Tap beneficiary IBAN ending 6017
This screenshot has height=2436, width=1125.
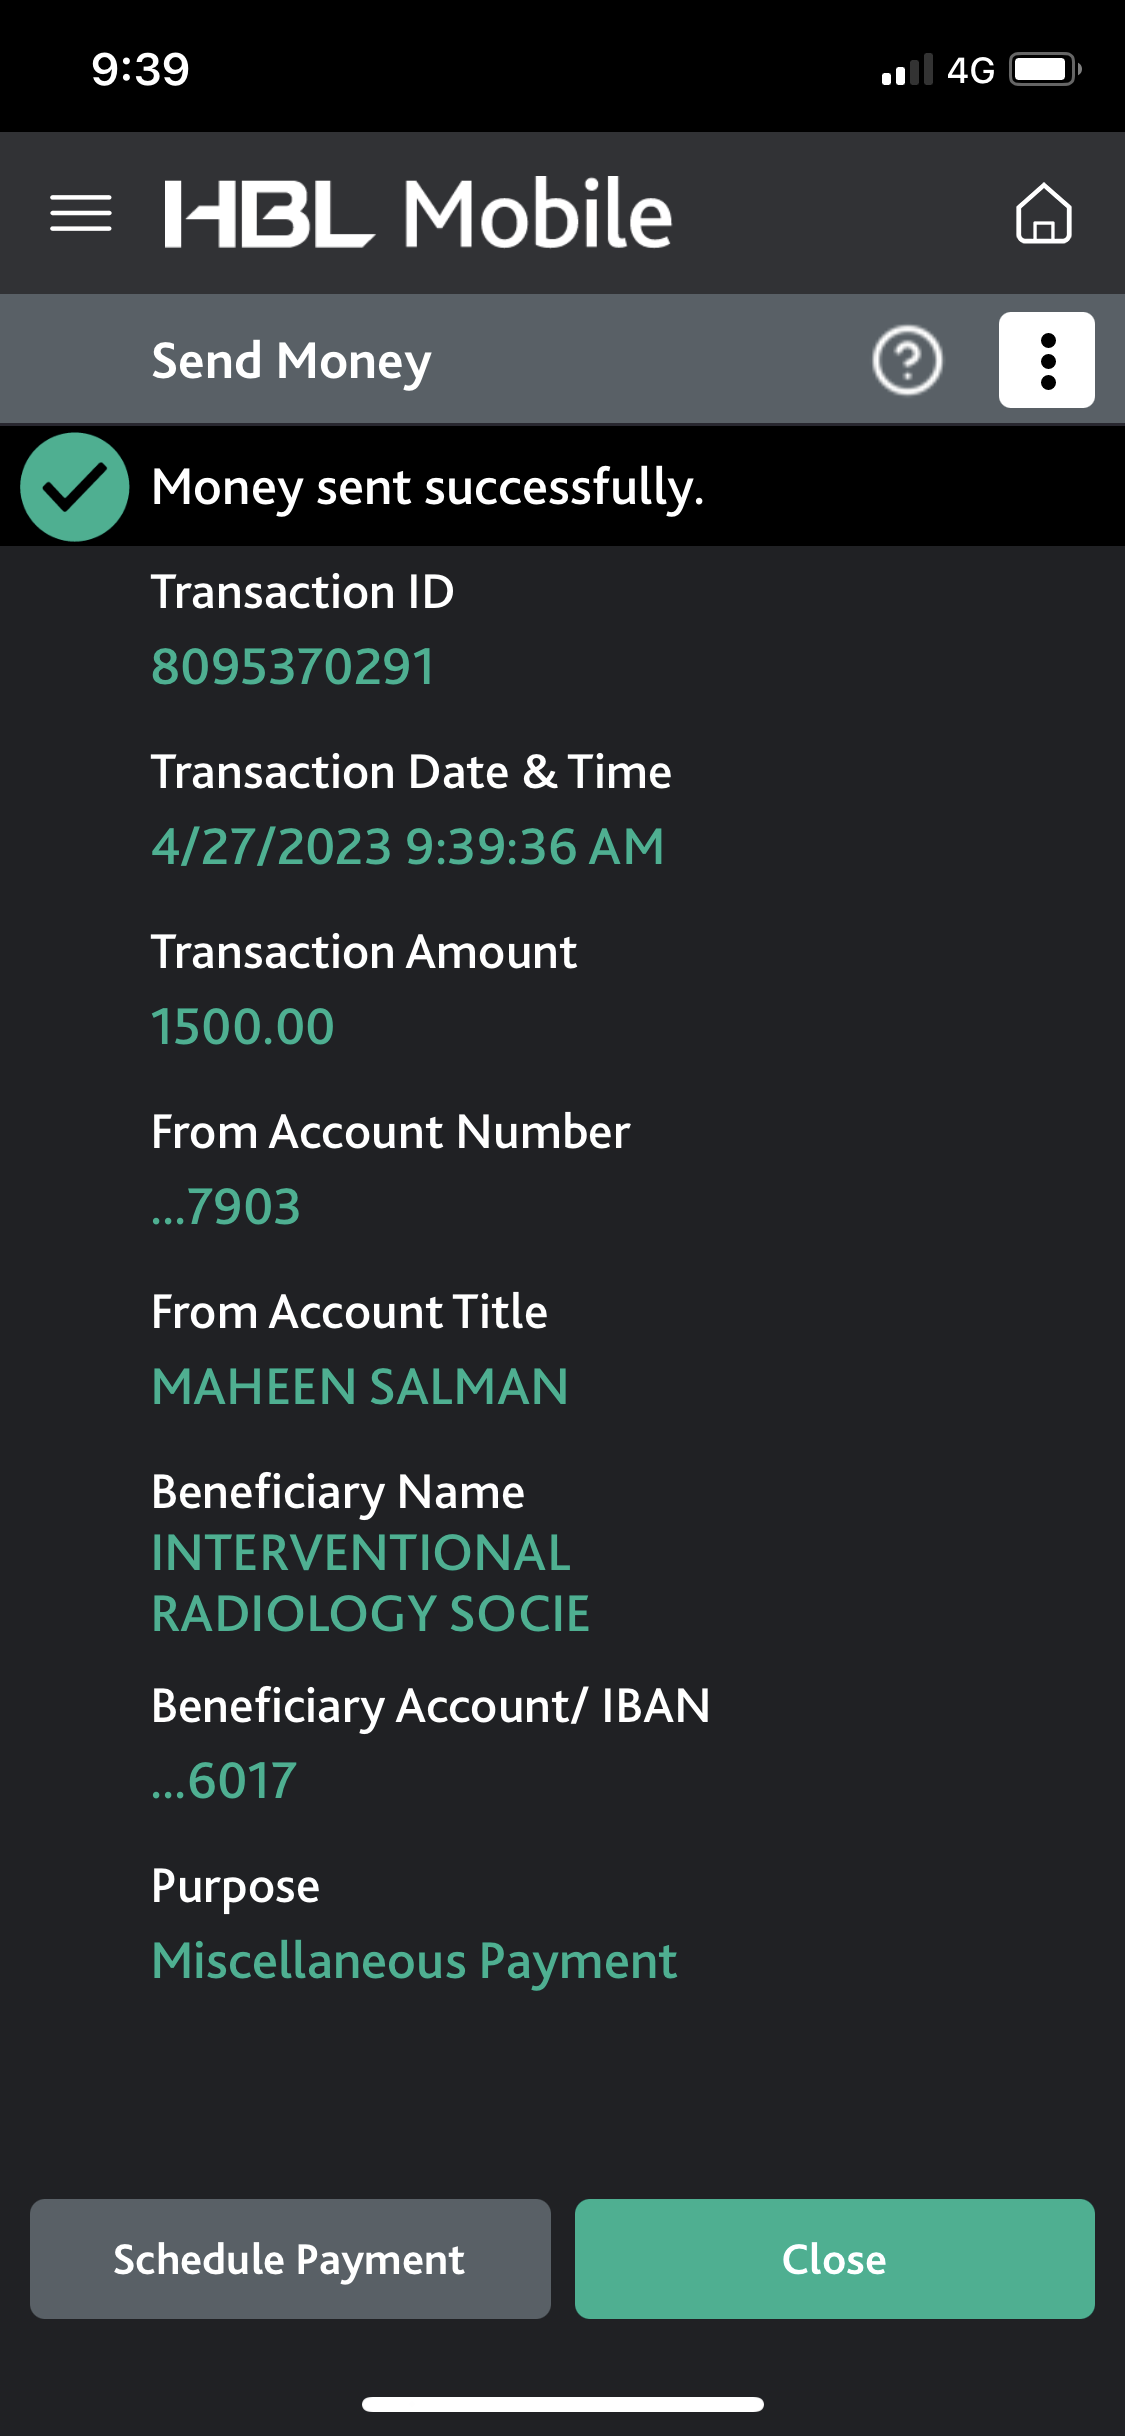(x=224, y=1781)
